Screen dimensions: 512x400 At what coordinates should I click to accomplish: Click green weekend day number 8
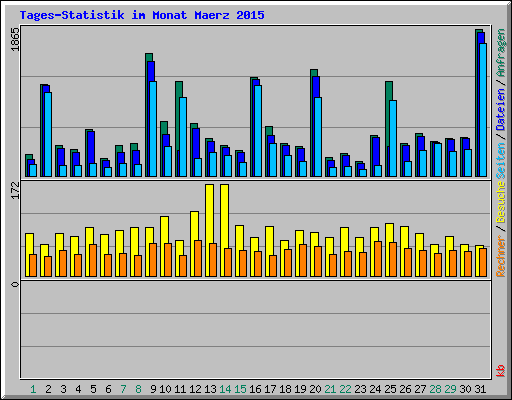tap(138, 389)
